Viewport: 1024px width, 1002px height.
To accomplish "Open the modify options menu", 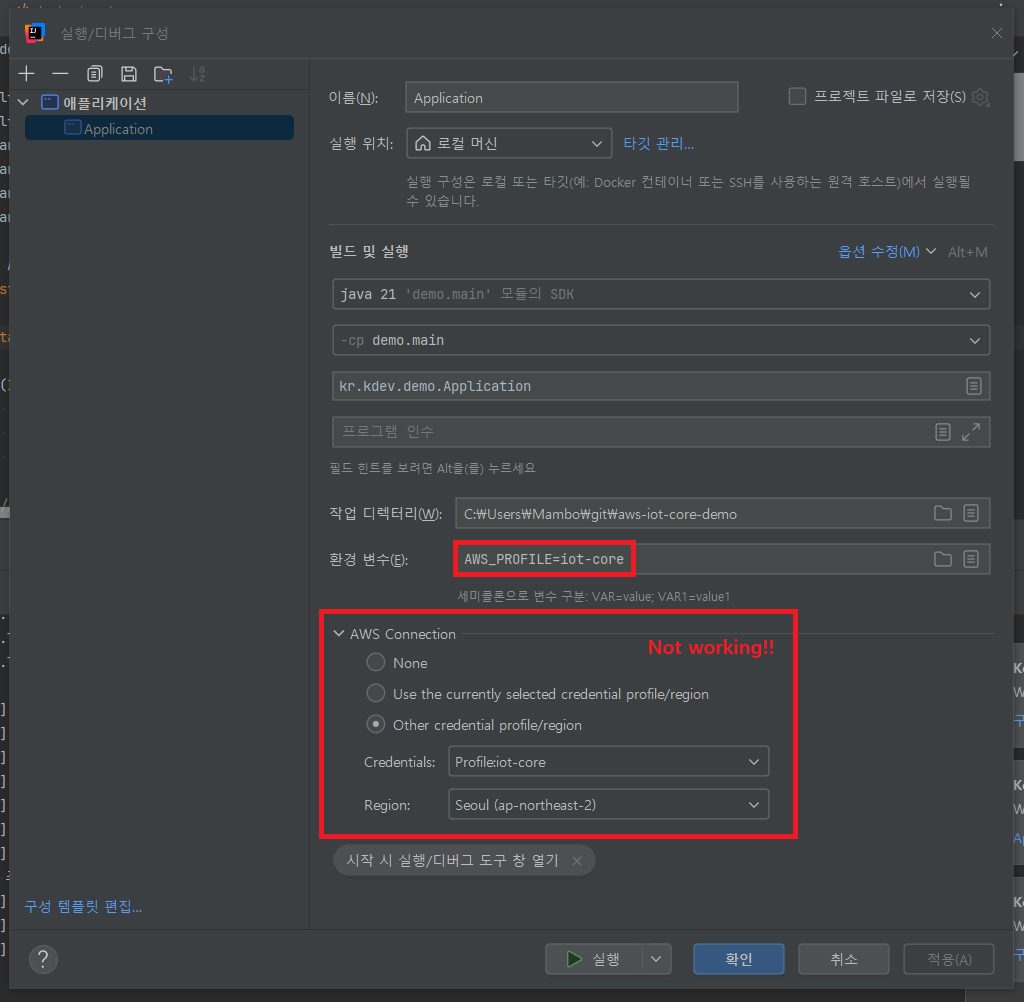I will [886, 252].
